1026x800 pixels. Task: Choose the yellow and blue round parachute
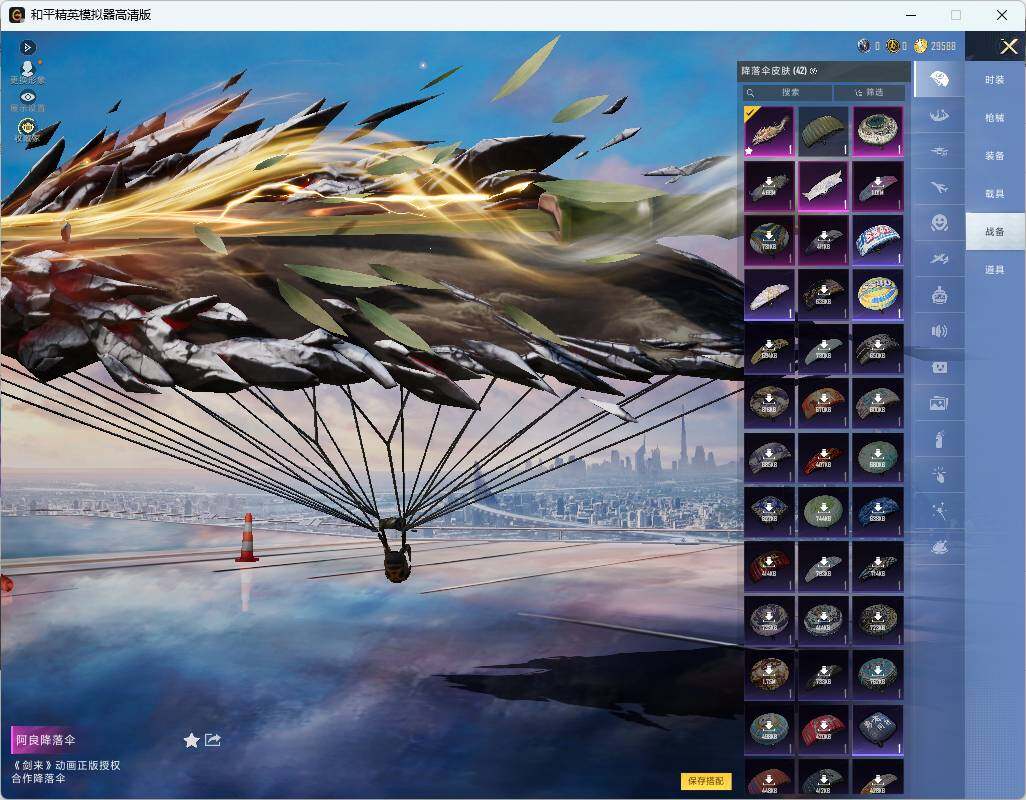(877, 295)
